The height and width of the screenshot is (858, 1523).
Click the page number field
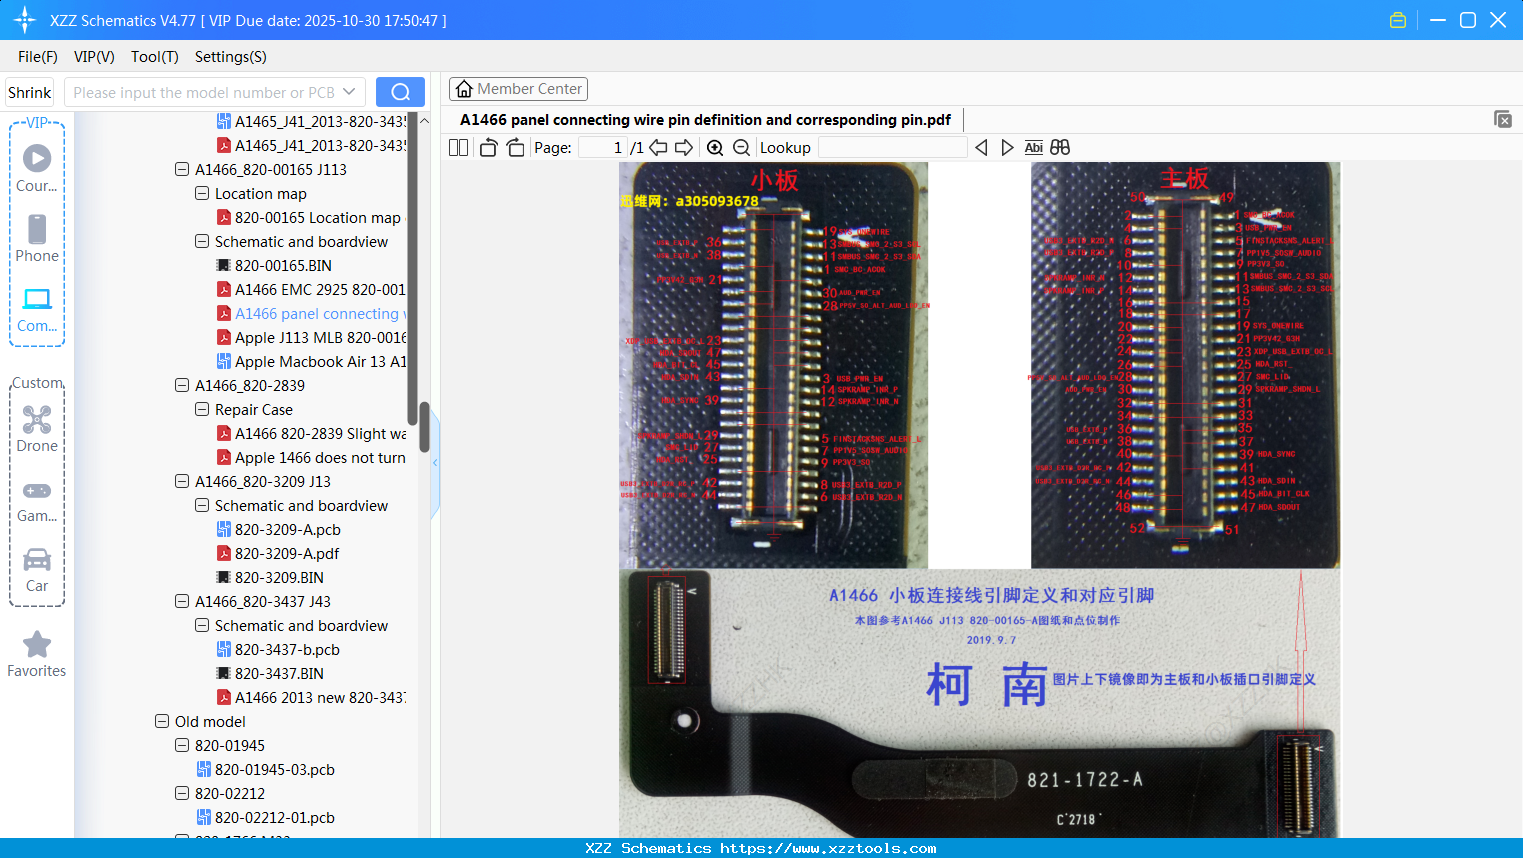point(602,148)
